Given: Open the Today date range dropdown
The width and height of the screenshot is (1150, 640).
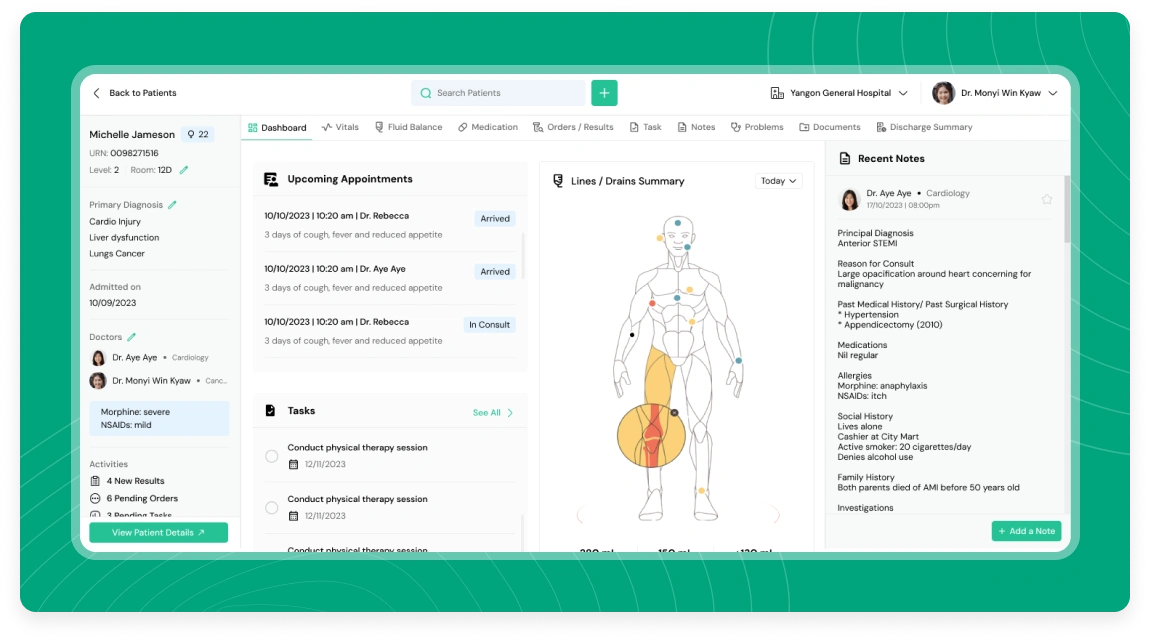Looking at the screenshot, I should (x=778, y=181).
